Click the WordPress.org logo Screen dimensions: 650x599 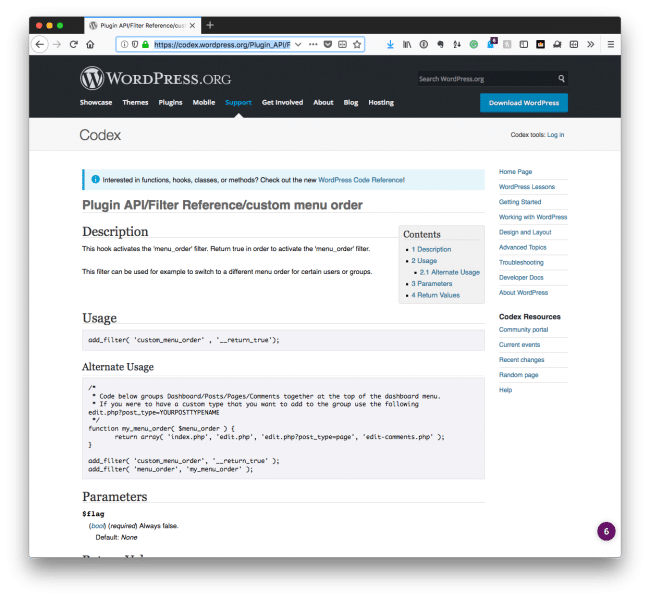pos(155,78)
